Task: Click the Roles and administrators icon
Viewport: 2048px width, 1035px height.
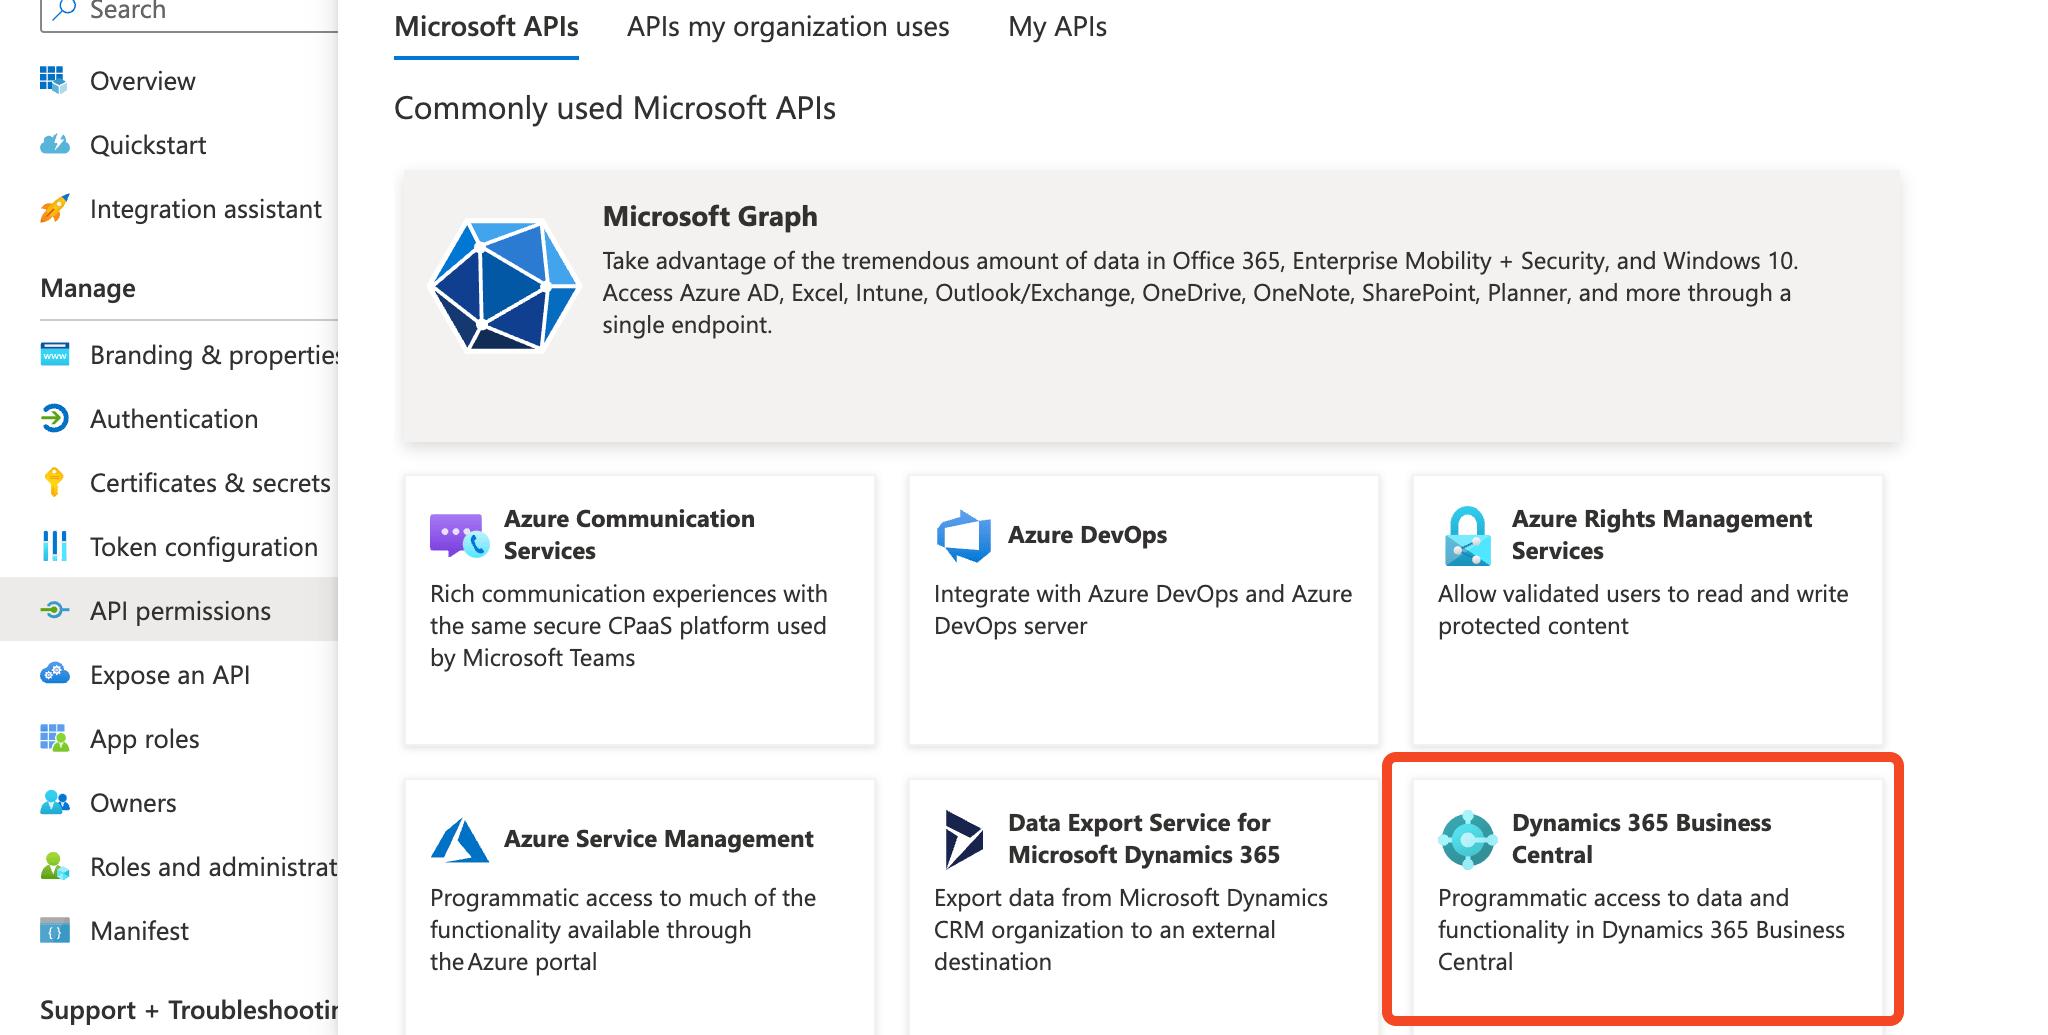Action: coord(54,866)
